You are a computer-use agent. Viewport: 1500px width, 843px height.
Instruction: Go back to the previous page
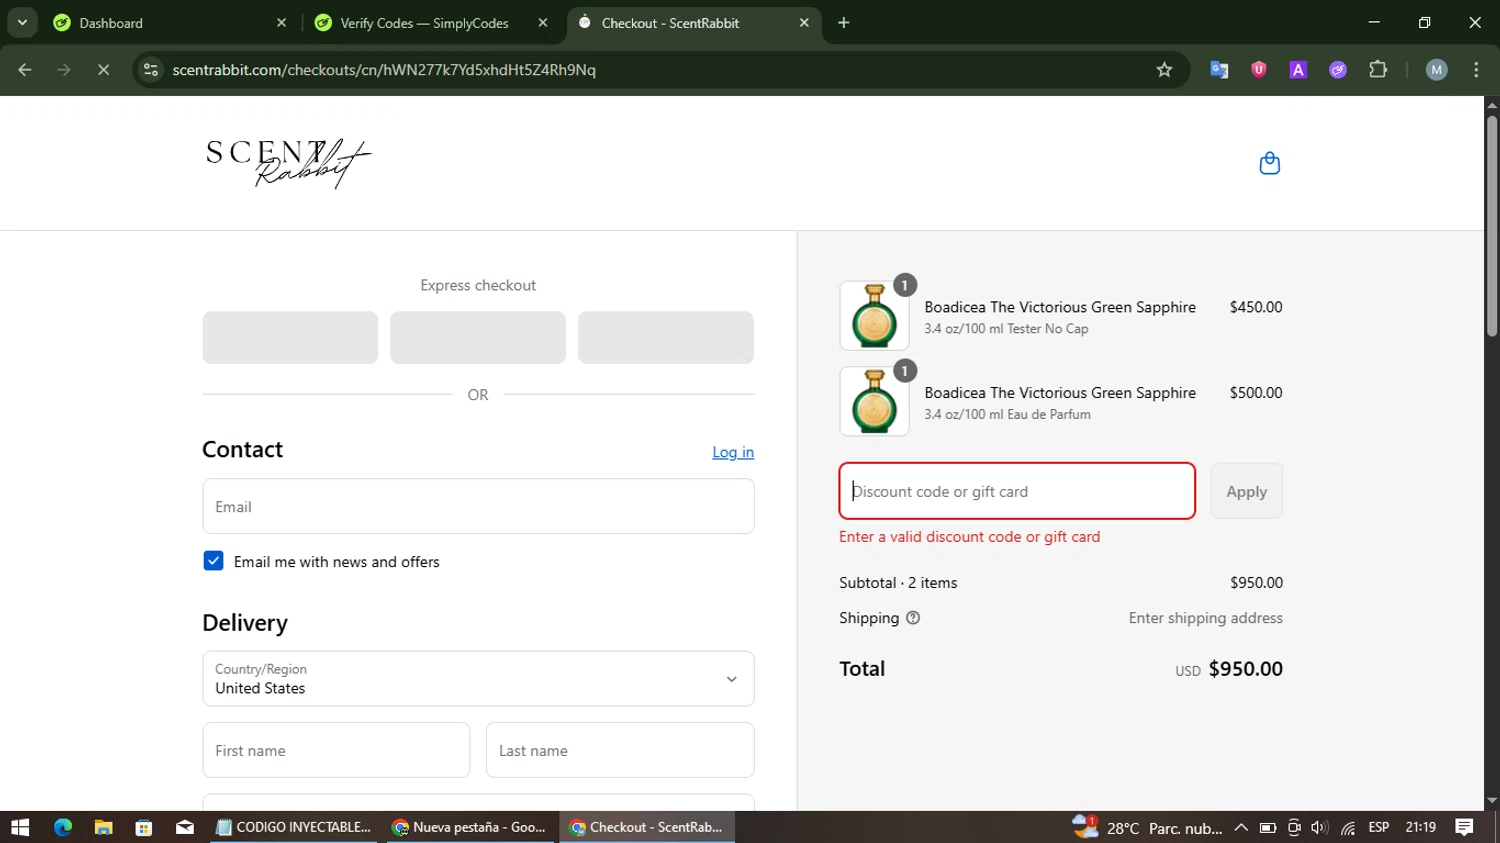[25, 70]
